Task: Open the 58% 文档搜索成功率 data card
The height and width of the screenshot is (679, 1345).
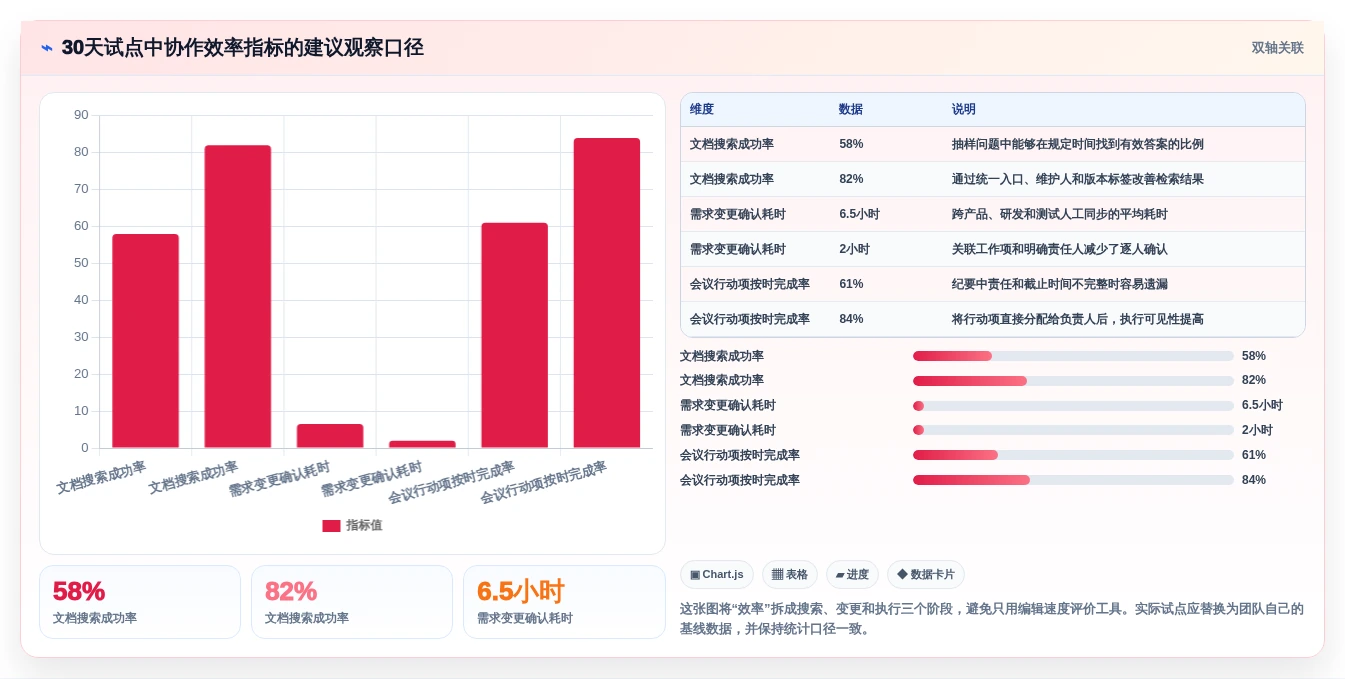Action: click(140, 602)
